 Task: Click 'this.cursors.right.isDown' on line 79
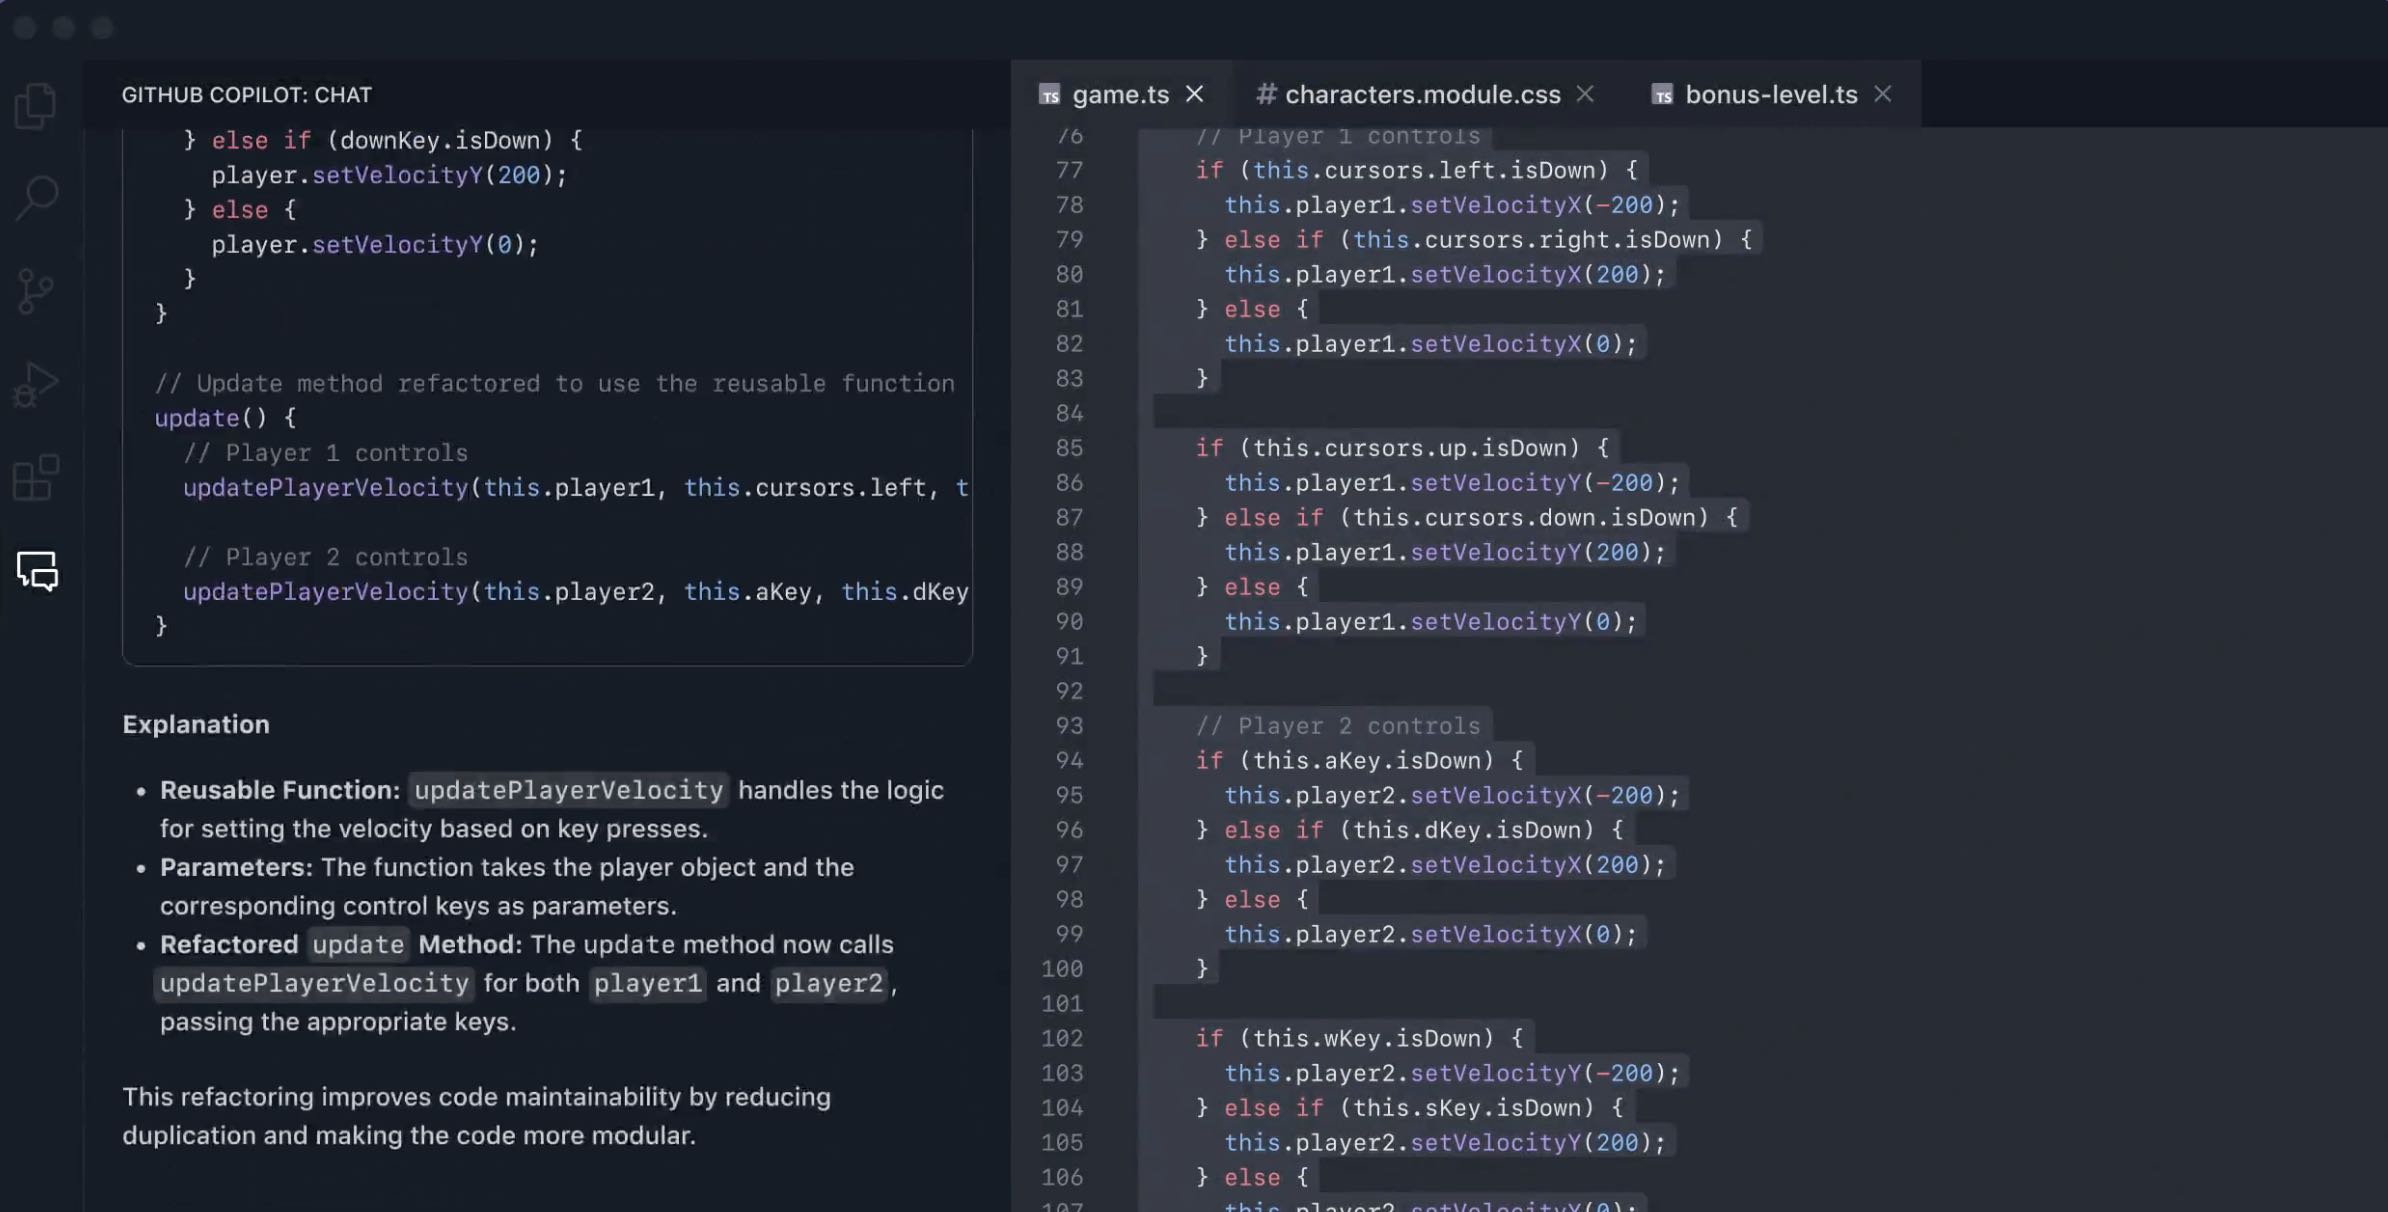pyautogui.click(x=1531, y=240)
